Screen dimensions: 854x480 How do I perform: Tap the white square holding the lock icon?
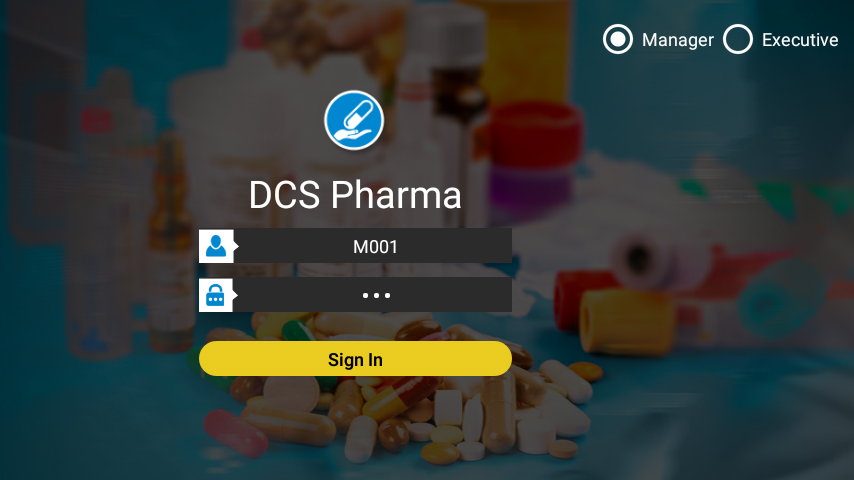216,295
